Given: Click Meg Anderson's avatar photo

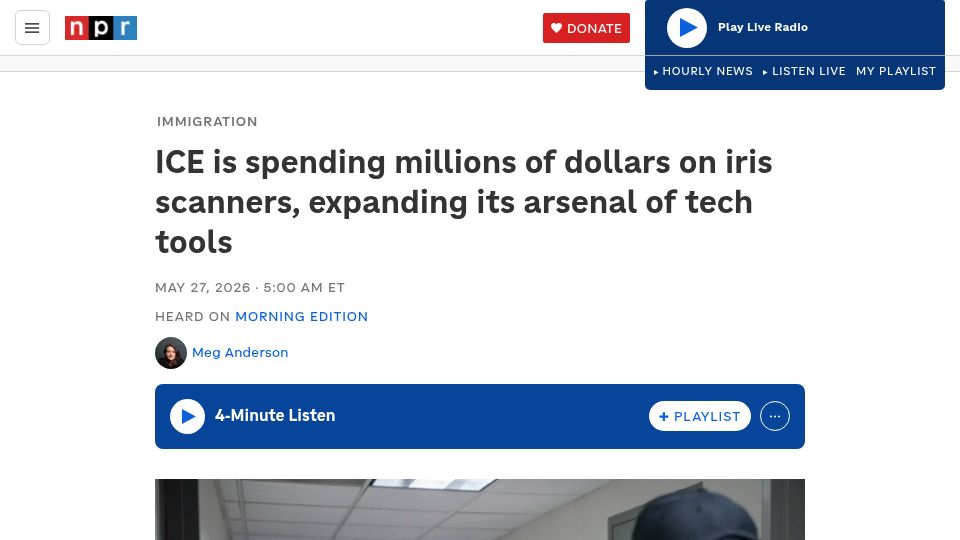Looking at the screenshot, I should coord(171,353).
